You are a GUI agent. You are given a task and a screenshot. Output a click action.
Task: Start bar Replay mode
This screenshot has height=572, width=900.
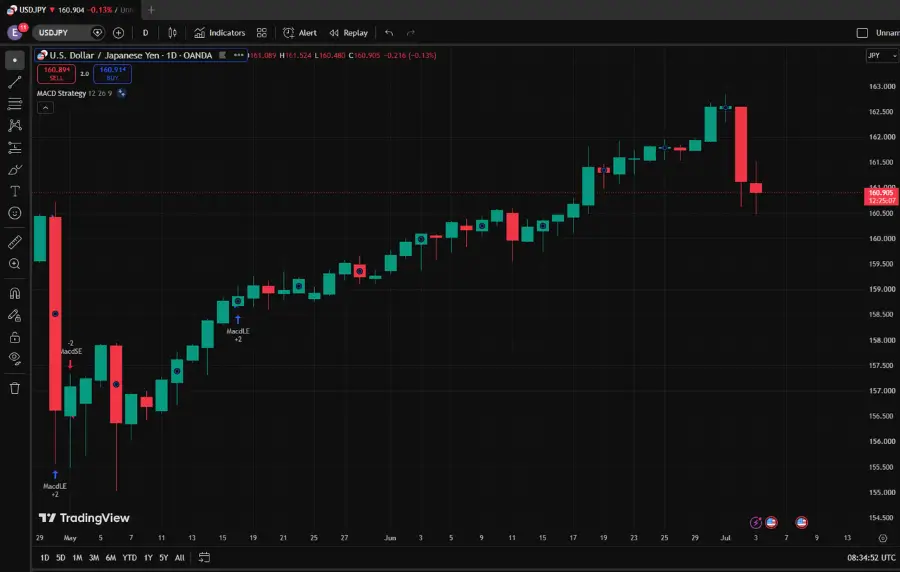349,33
